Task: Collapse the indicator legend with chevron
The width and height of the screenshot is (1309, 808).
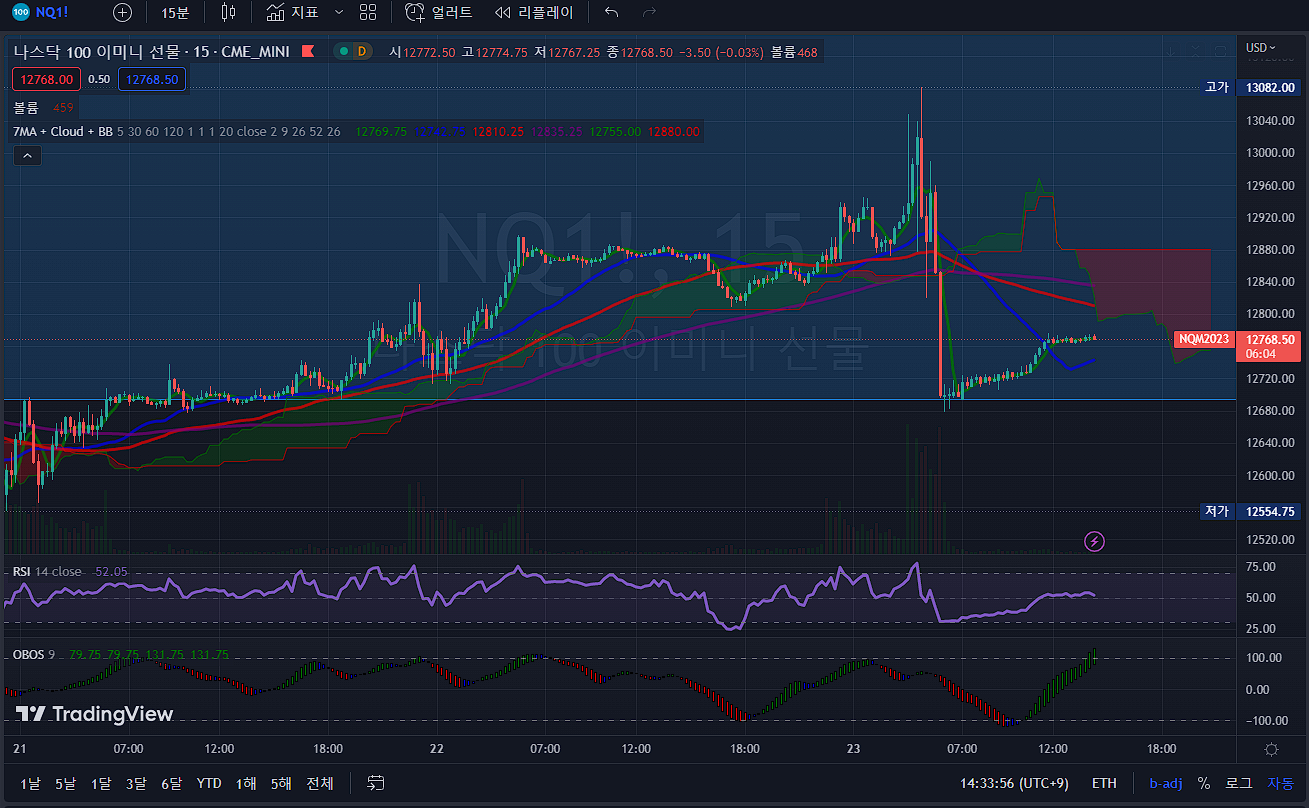Action: (27, 155)
